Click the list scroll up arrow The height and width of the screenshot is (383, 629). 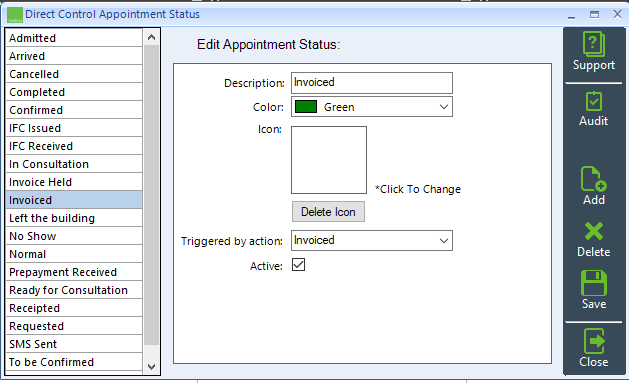151,37
